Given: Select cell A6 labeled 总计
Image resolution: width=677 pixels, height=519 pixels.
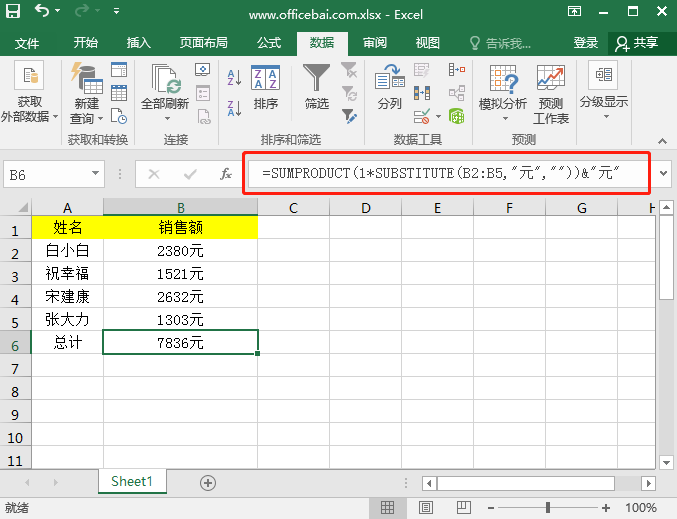Looking at the screenshot, I should click(x=67, y=343).
